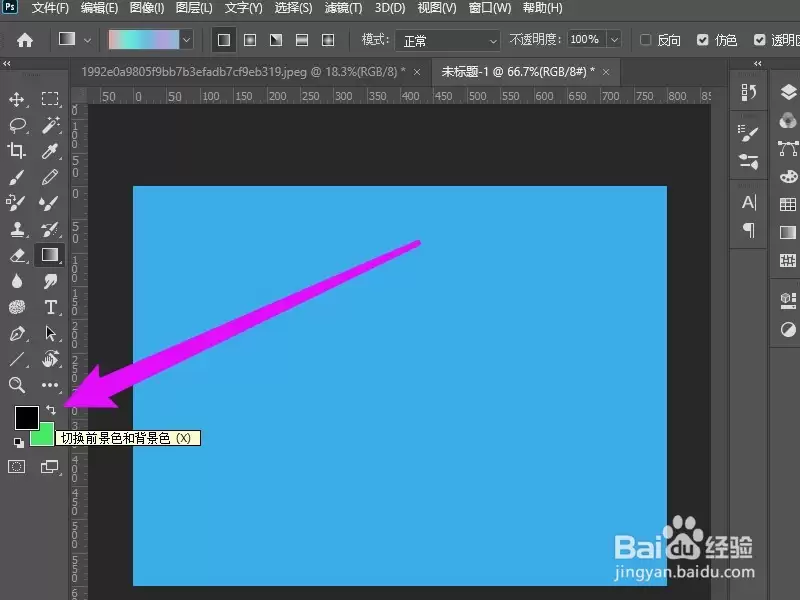Viewport: 800px width, 600px height.
Task: Enable the 反向 reverse checkbox
Action: (x=645, y=40)
